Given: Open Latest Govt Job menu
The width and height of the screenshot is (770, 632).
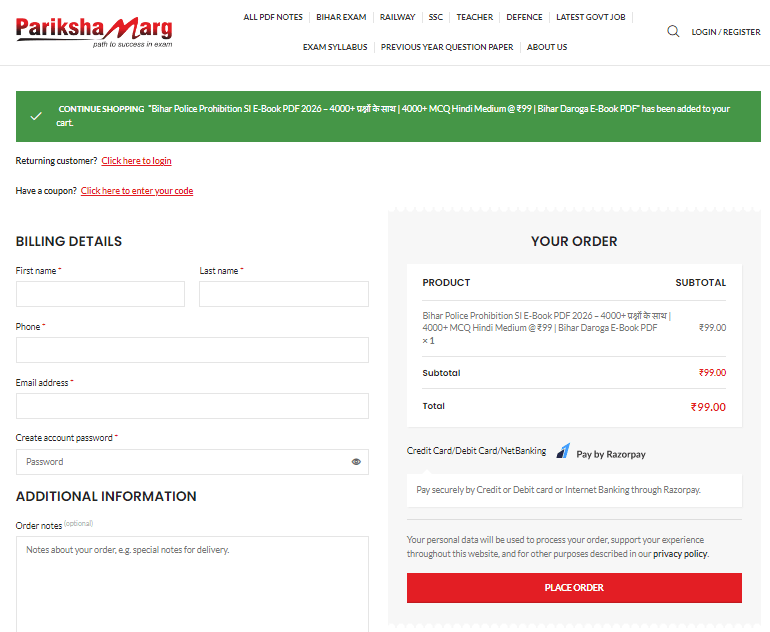Looking at the screenshot, I should point(590,17).
